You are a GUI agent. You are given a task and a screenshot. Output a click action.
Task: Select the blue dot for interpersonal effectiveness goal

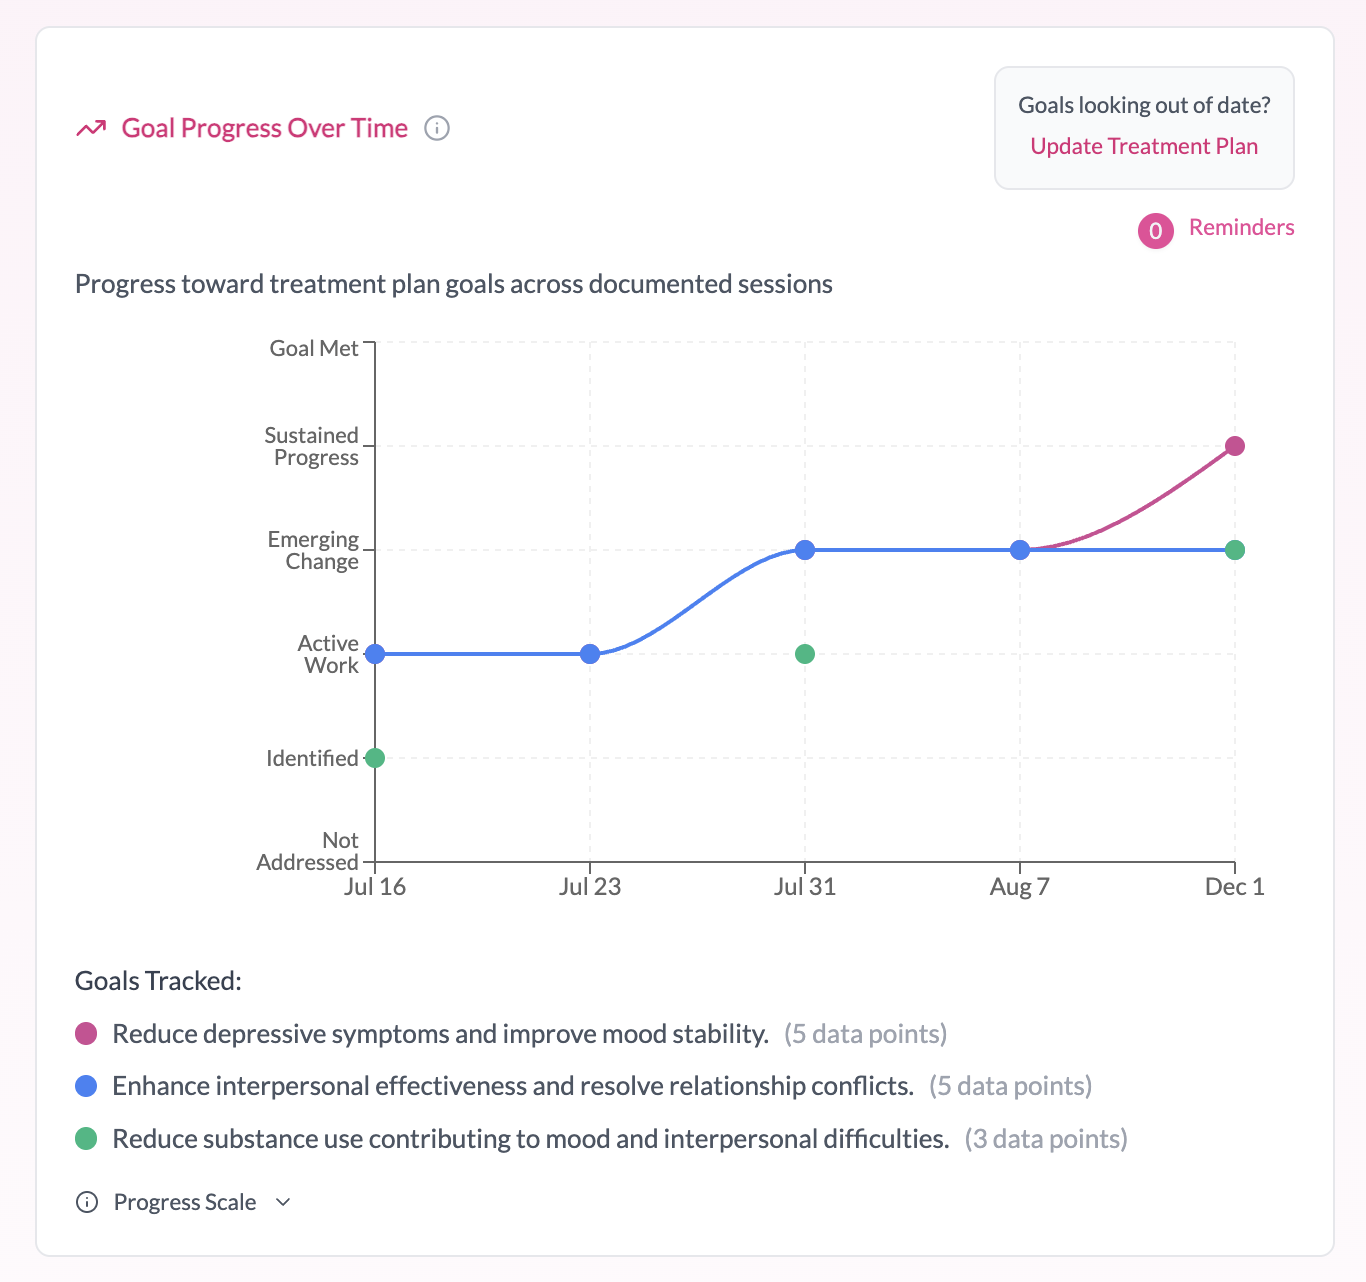(86, 1085)
